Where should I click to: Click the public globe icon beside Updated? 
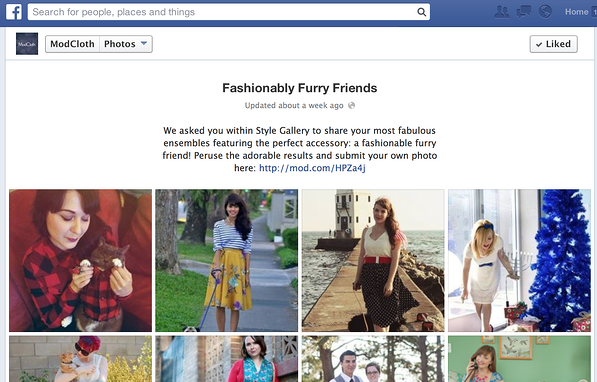[351, 105]
